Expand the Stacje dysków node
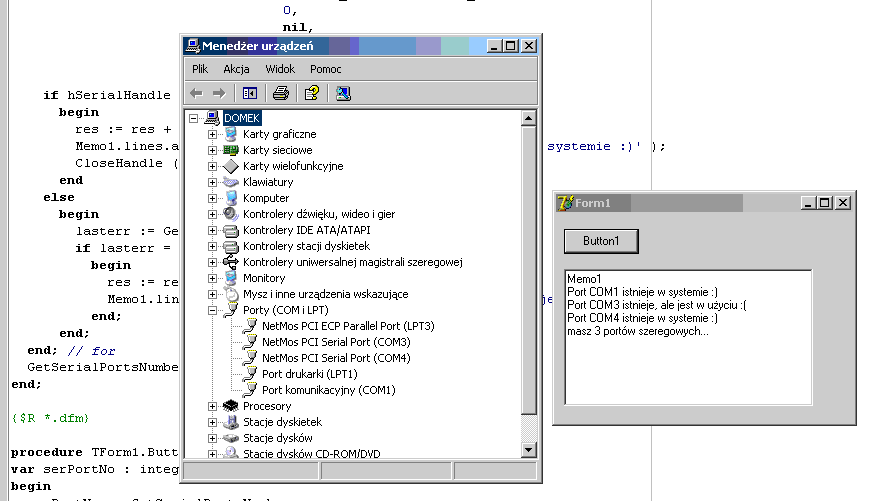This screenshot has width=877, height=501. (x=212, y=438)
